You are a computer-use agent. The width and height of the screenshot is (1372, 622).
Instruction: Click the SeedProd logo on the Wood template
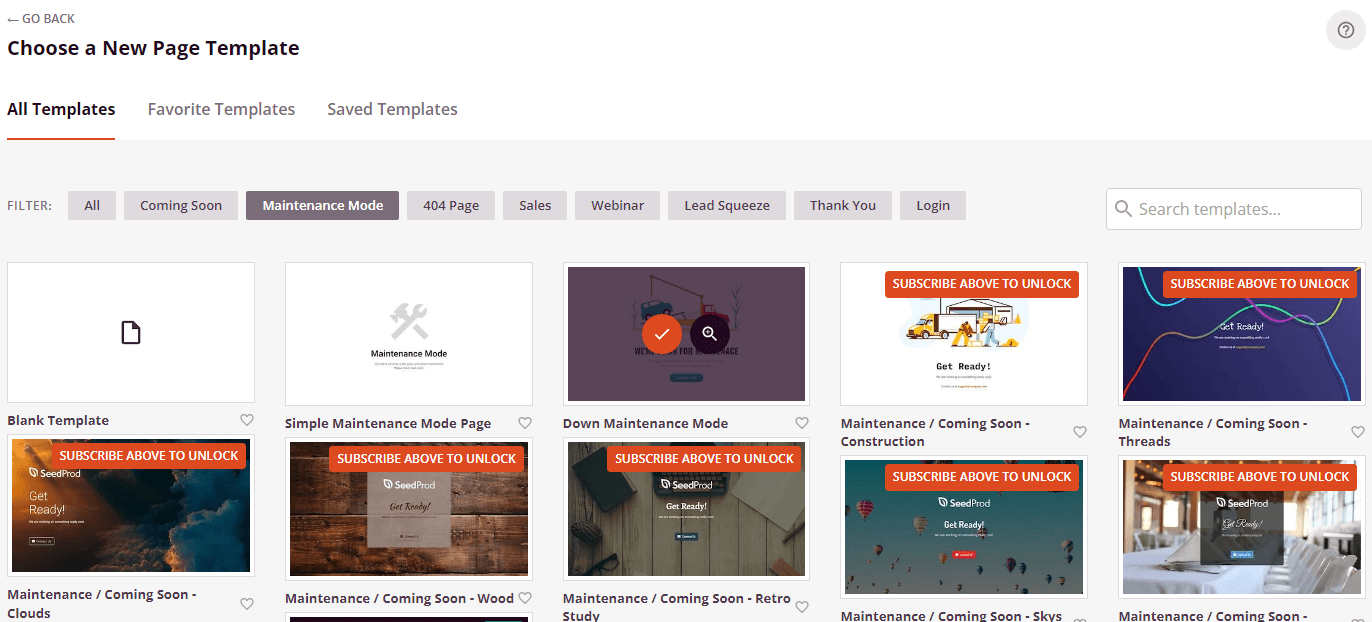point(408,485)
